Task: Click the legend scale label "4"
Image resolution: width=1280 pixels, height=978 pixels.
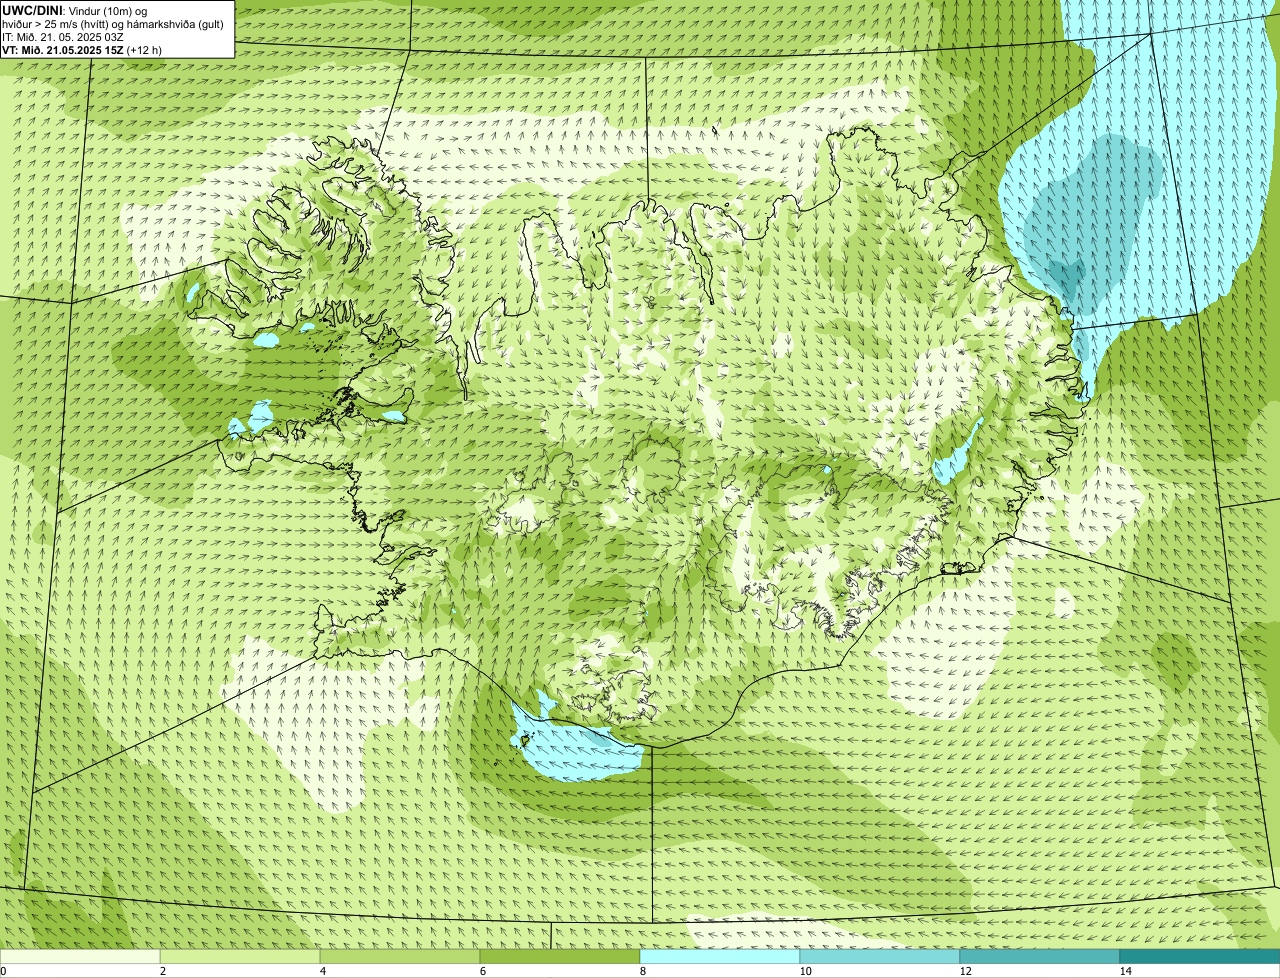Action: click(322, 971)
